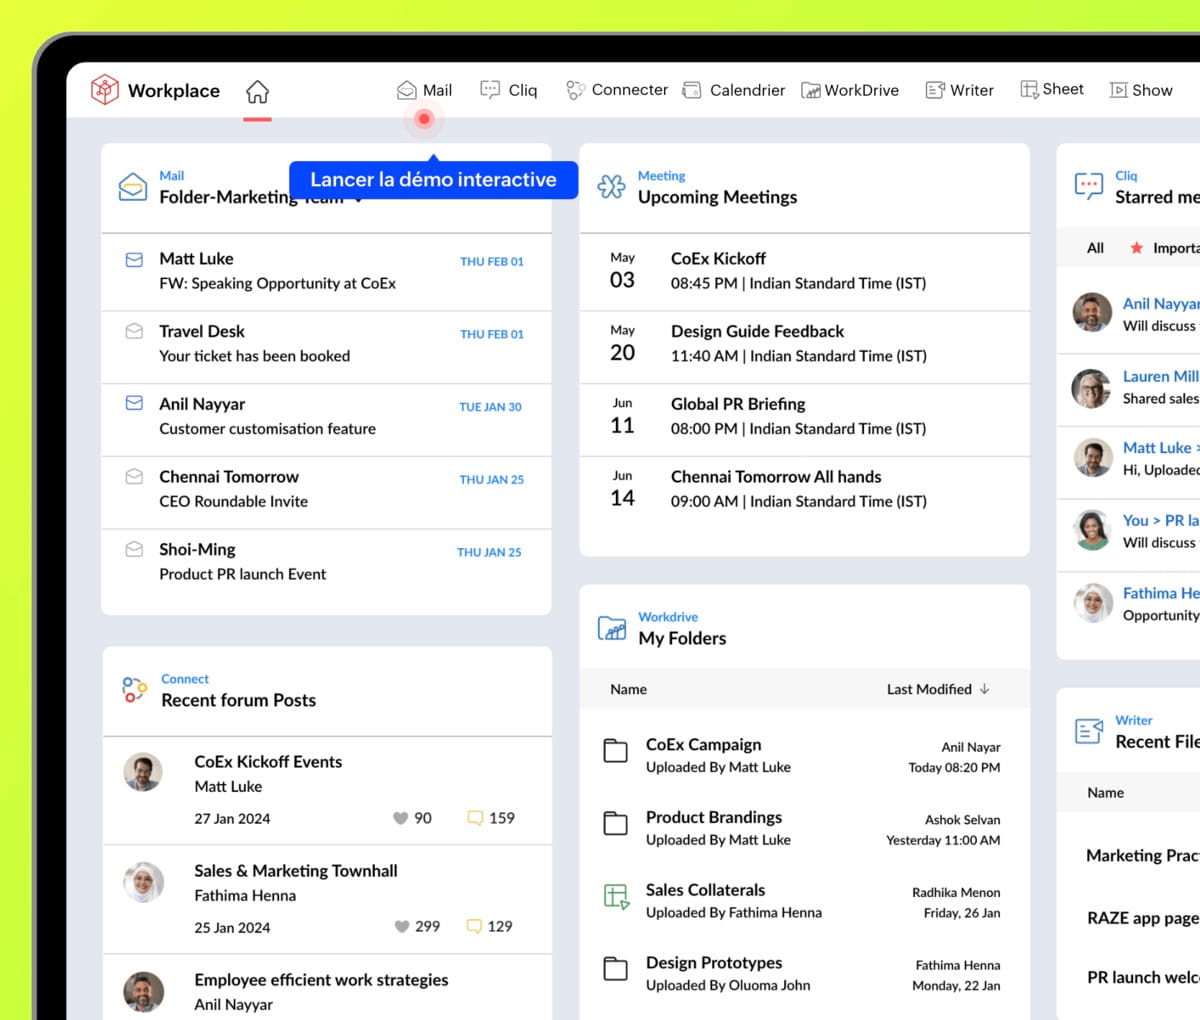The width and height of the screenshot is (1200, 1020).
Task: Open the 'Marketing Prac' recent file
Action: tap(1143, 856)
